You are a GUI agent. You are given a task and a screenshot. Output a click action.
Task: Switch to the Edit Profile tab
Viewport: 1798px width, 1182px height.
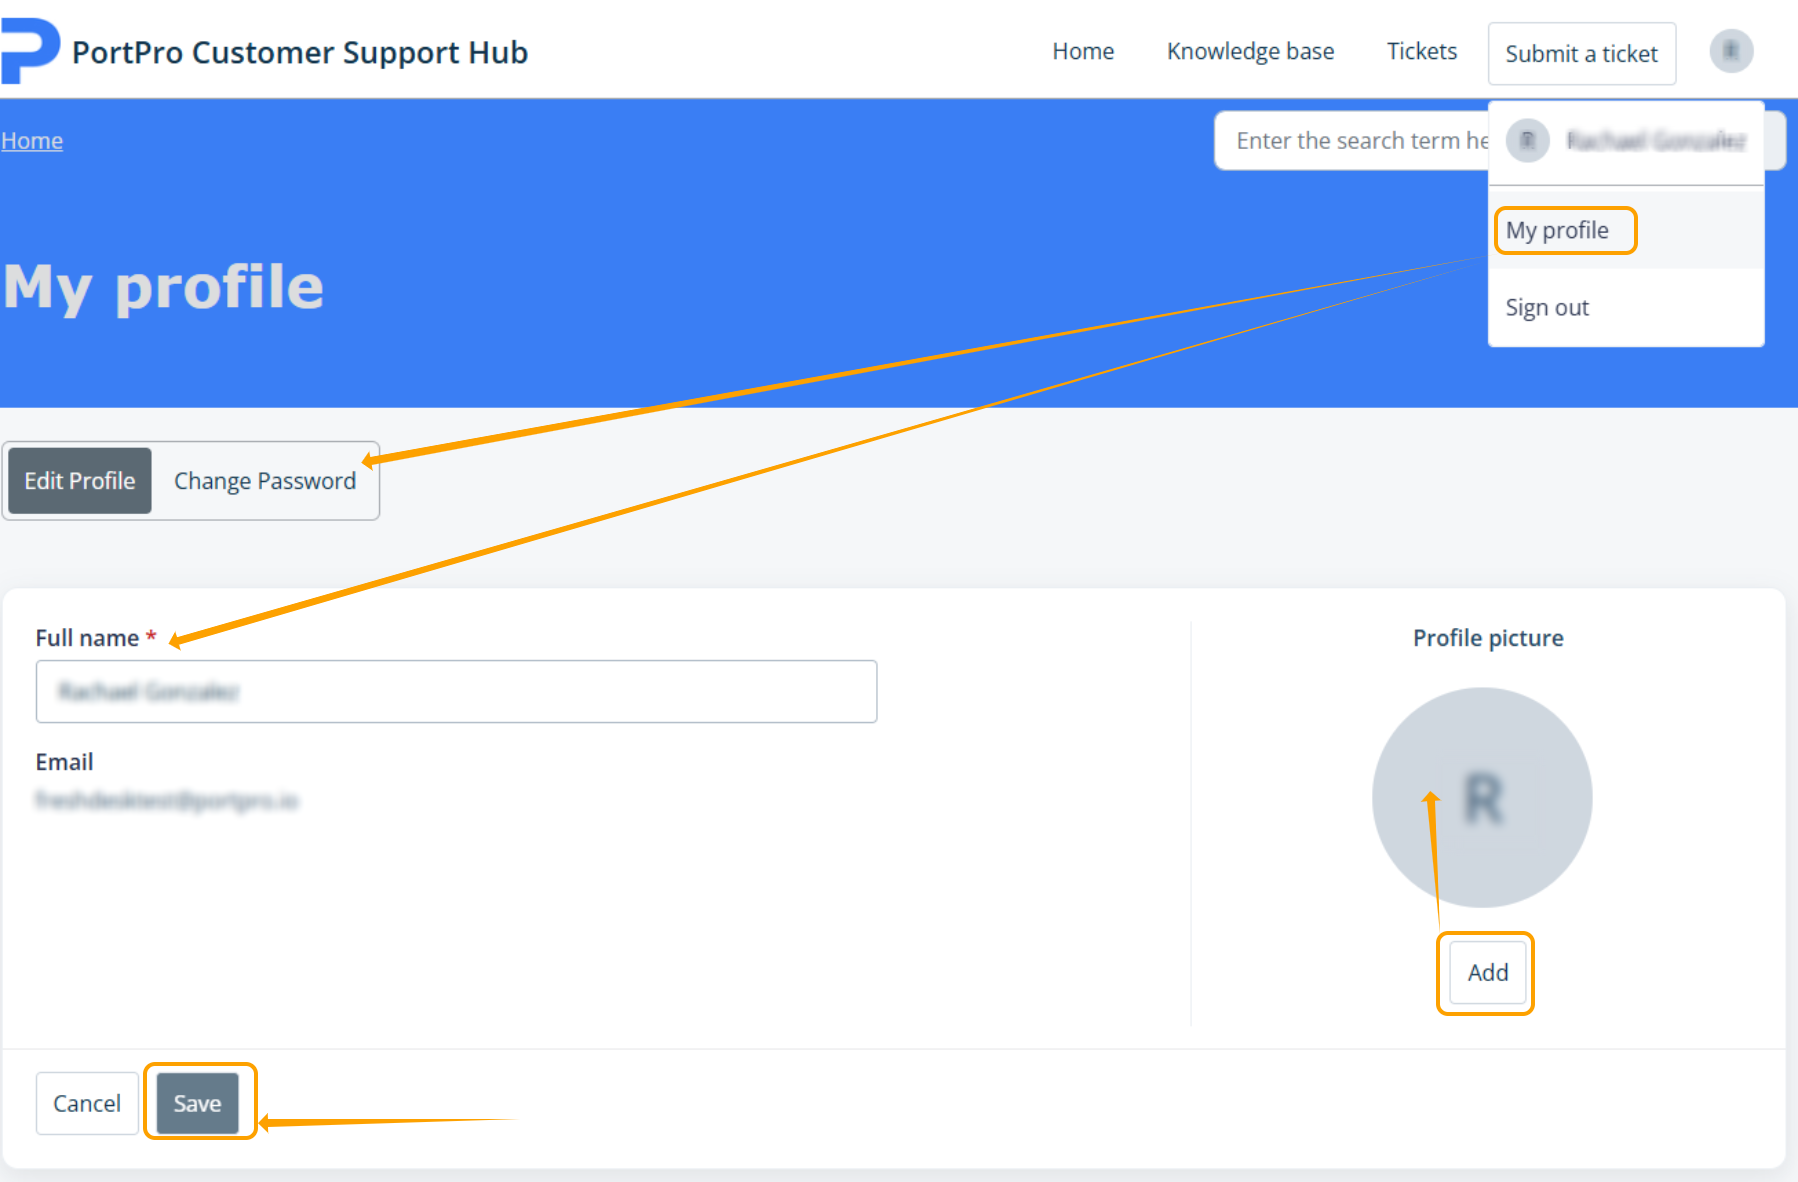(80, 481)
